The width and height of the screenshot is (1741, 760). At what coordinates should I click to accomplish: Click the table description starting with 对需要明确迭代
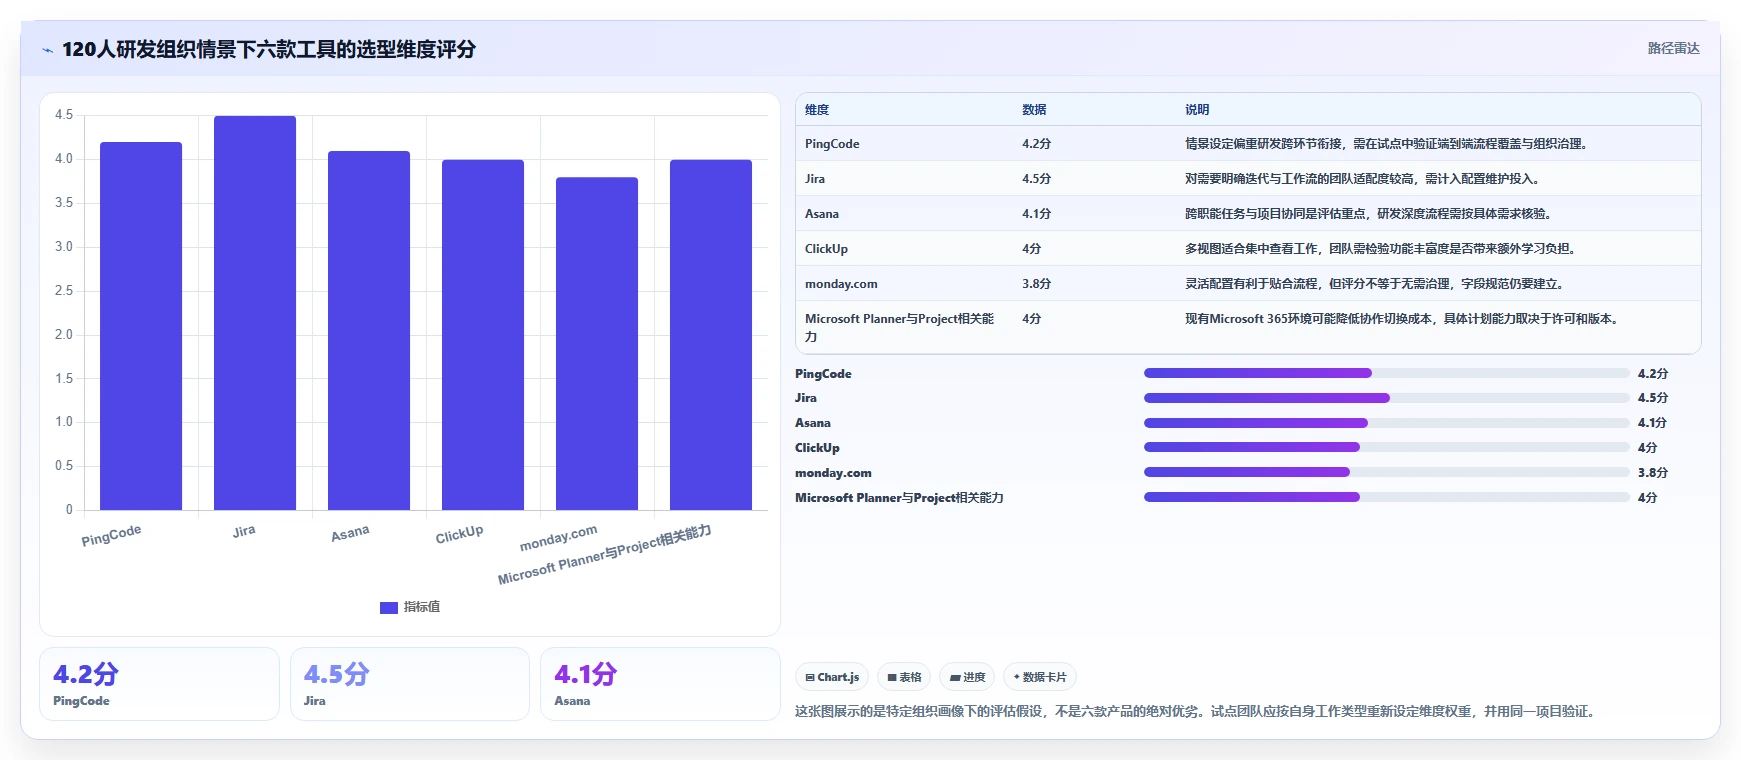[1364, 179]
